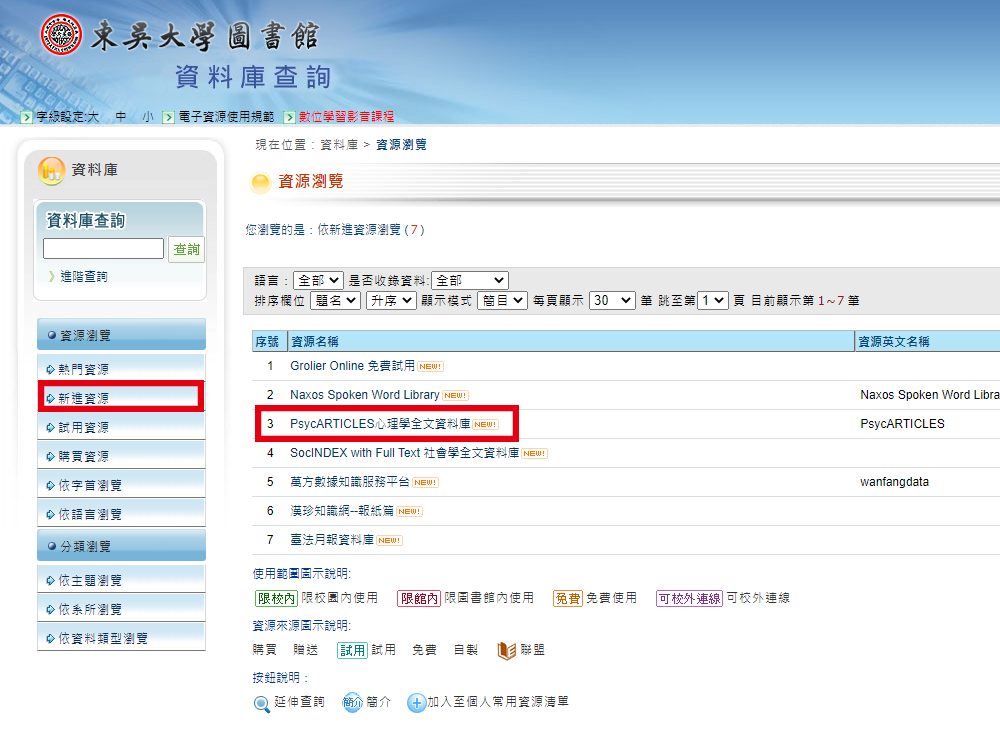Open the 每頁顯示 items-per-page dropdown
The width and height of the screenshot is (1000, 739).
(x=612, y=301)
